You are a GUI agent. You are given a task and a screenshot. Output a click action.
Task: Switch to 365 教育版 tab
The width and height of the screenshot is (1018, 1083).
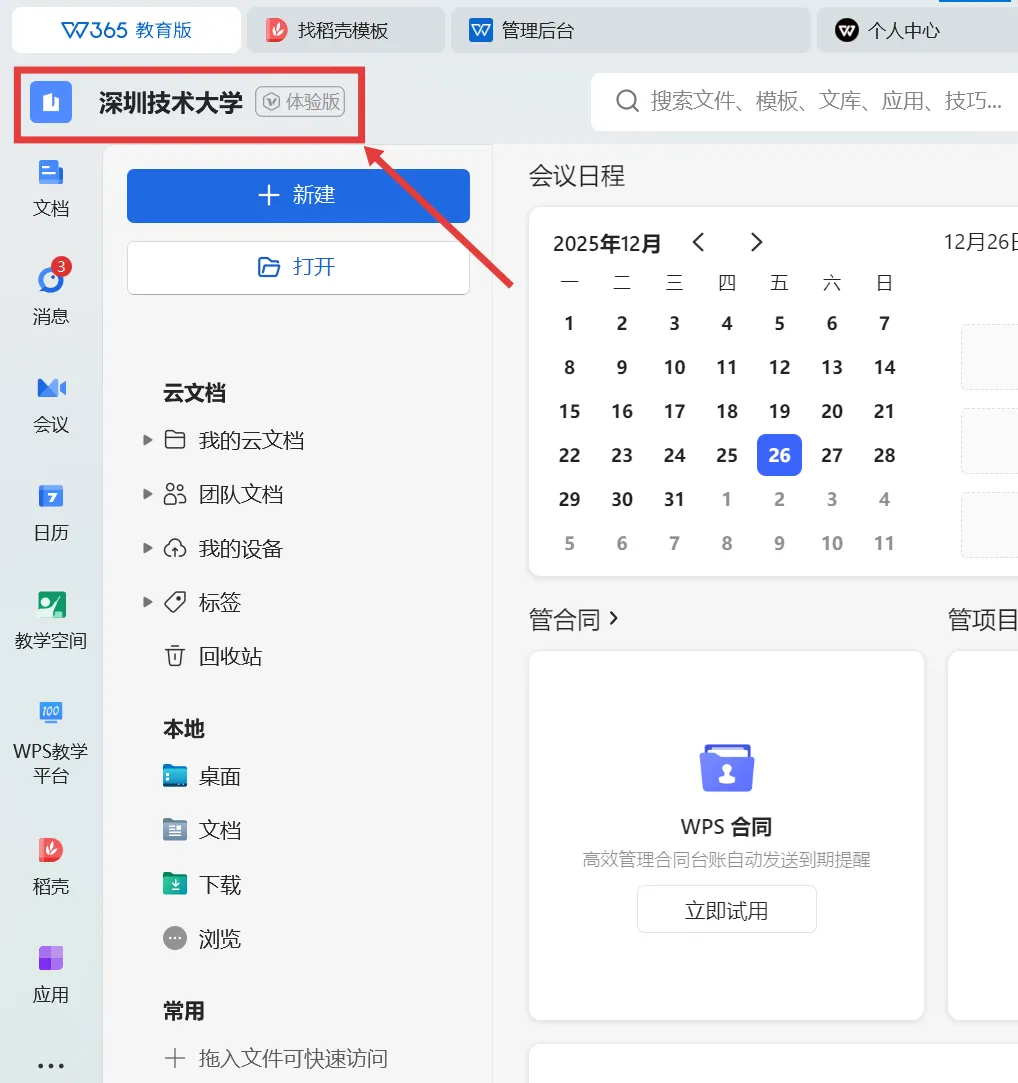pyautogui.click(x=126, y=30)
